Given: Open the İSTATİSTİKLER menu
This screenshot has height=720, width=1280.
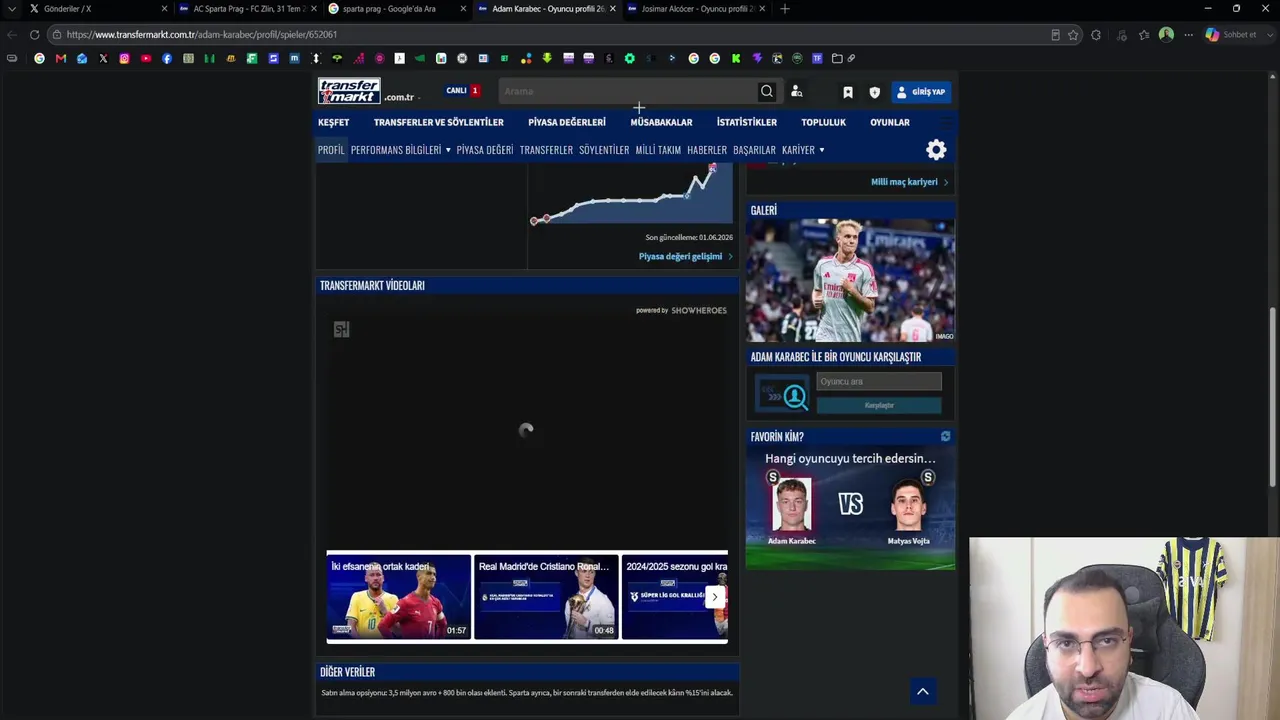Looking at the screenshot, I should pyautogui.click(x=747, y=122).
